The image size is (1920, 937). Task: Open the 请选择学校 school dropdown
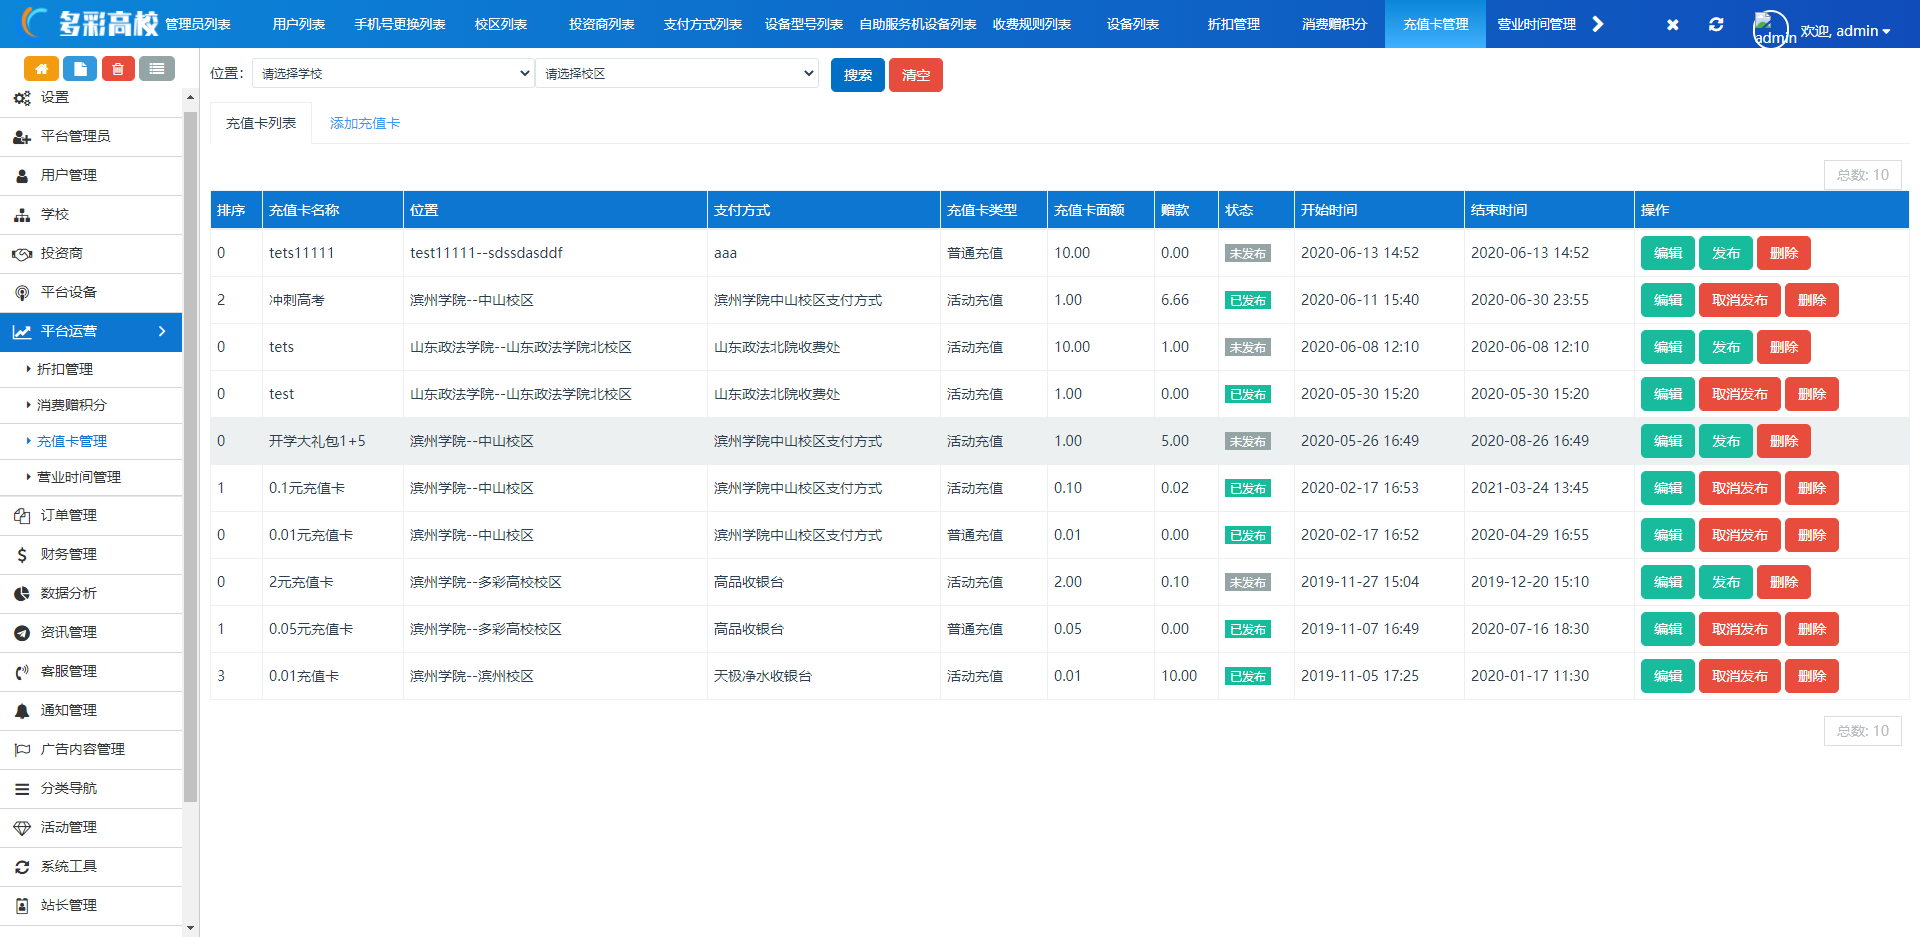pyautogui.click(x=393, y=73)
